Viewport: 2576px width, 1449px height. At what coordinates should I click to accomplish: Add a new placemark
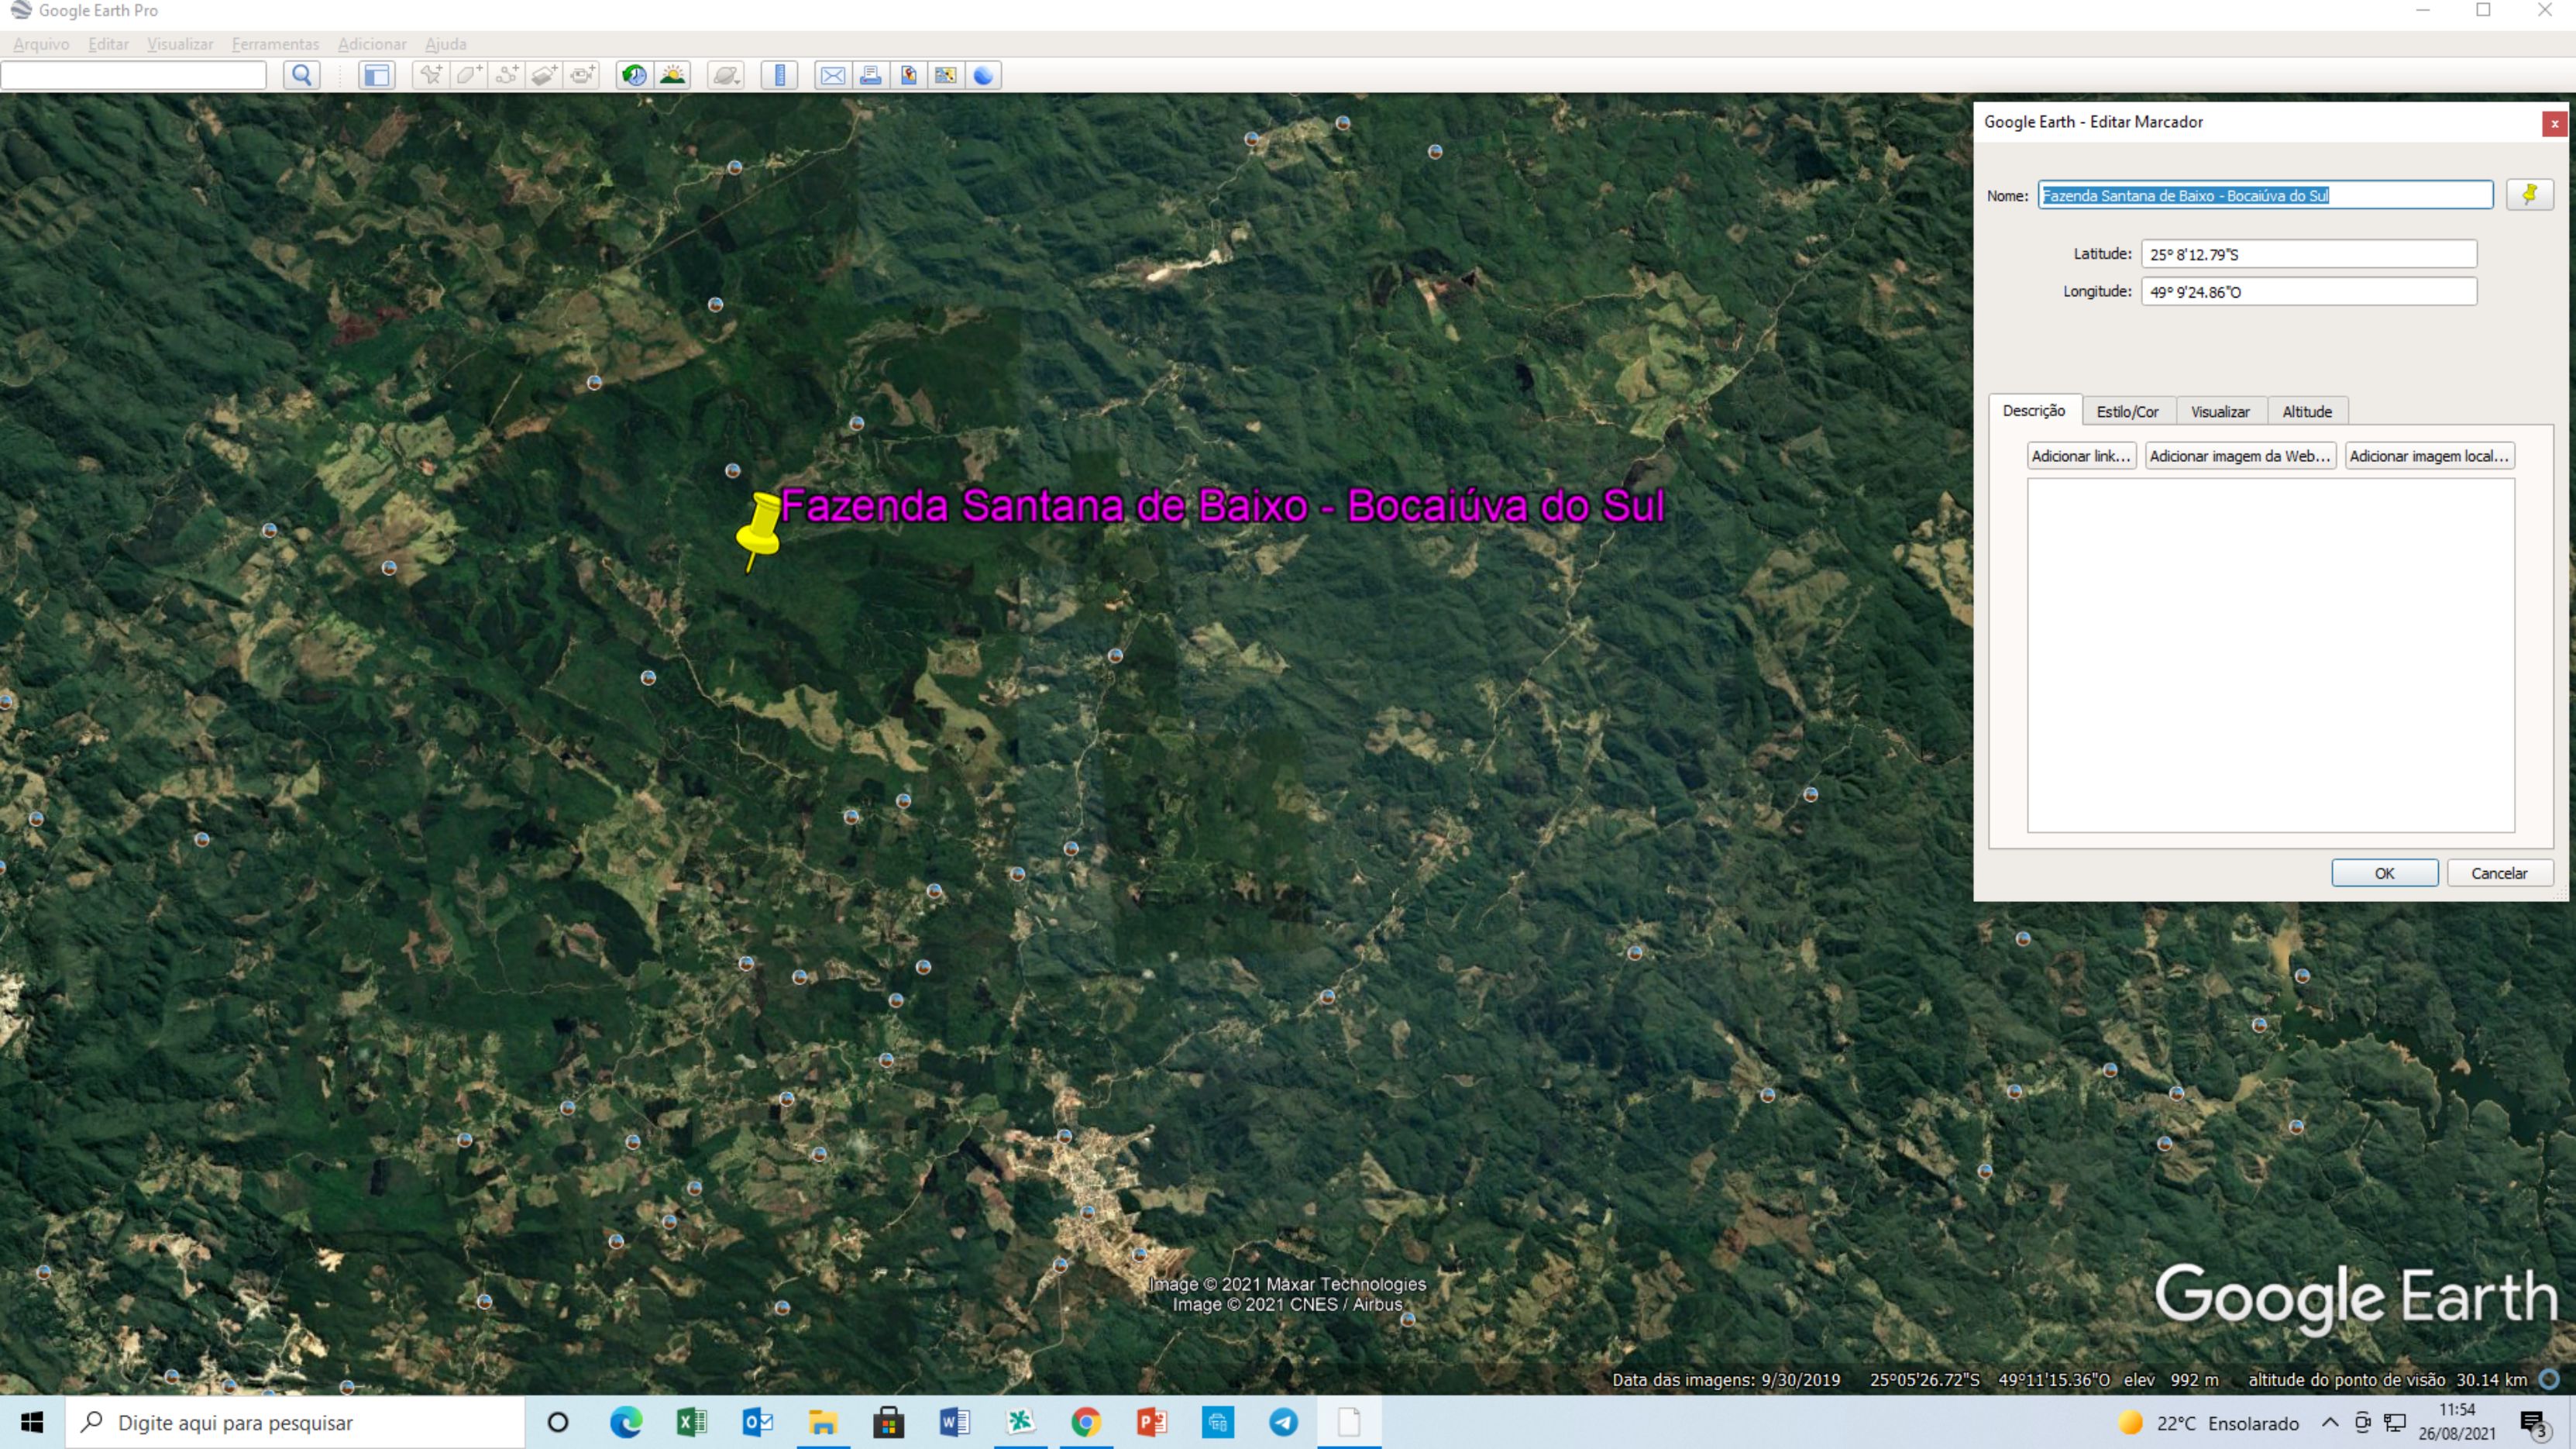[x=430, y=75]
